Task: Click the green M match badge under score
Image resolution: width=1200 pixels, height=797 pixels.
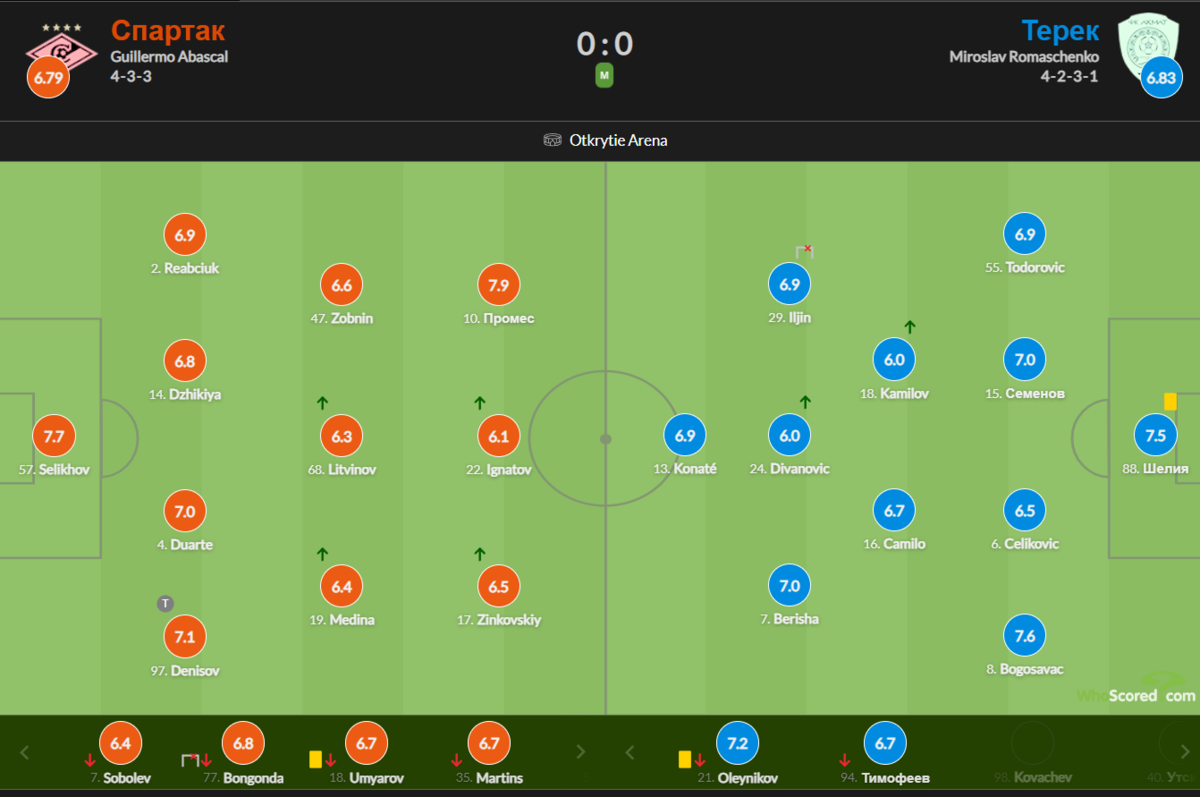Action: click(x=604, y=76)
